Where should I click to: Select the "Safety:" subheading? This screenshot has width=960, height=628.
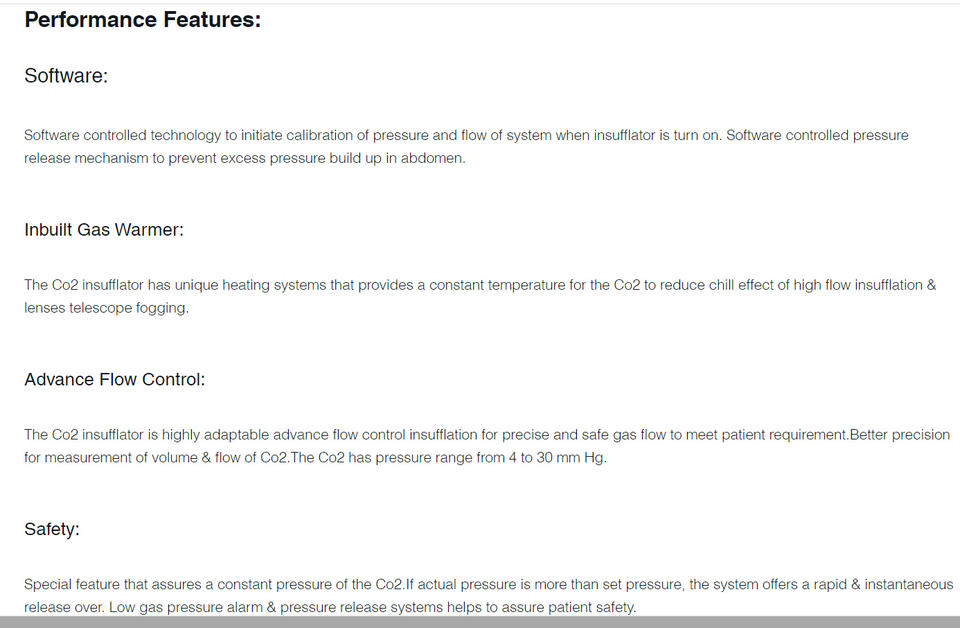[51, 530]
